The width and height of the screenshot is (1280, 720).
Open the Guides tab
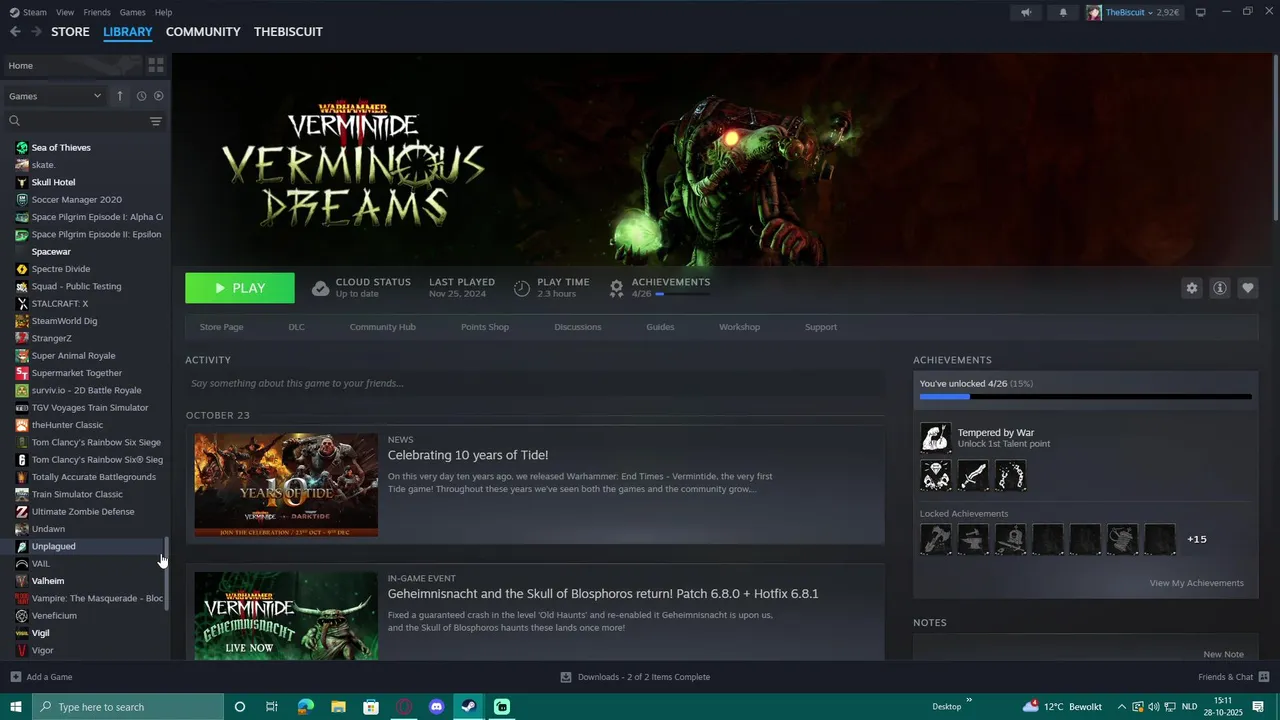[660, 327]
